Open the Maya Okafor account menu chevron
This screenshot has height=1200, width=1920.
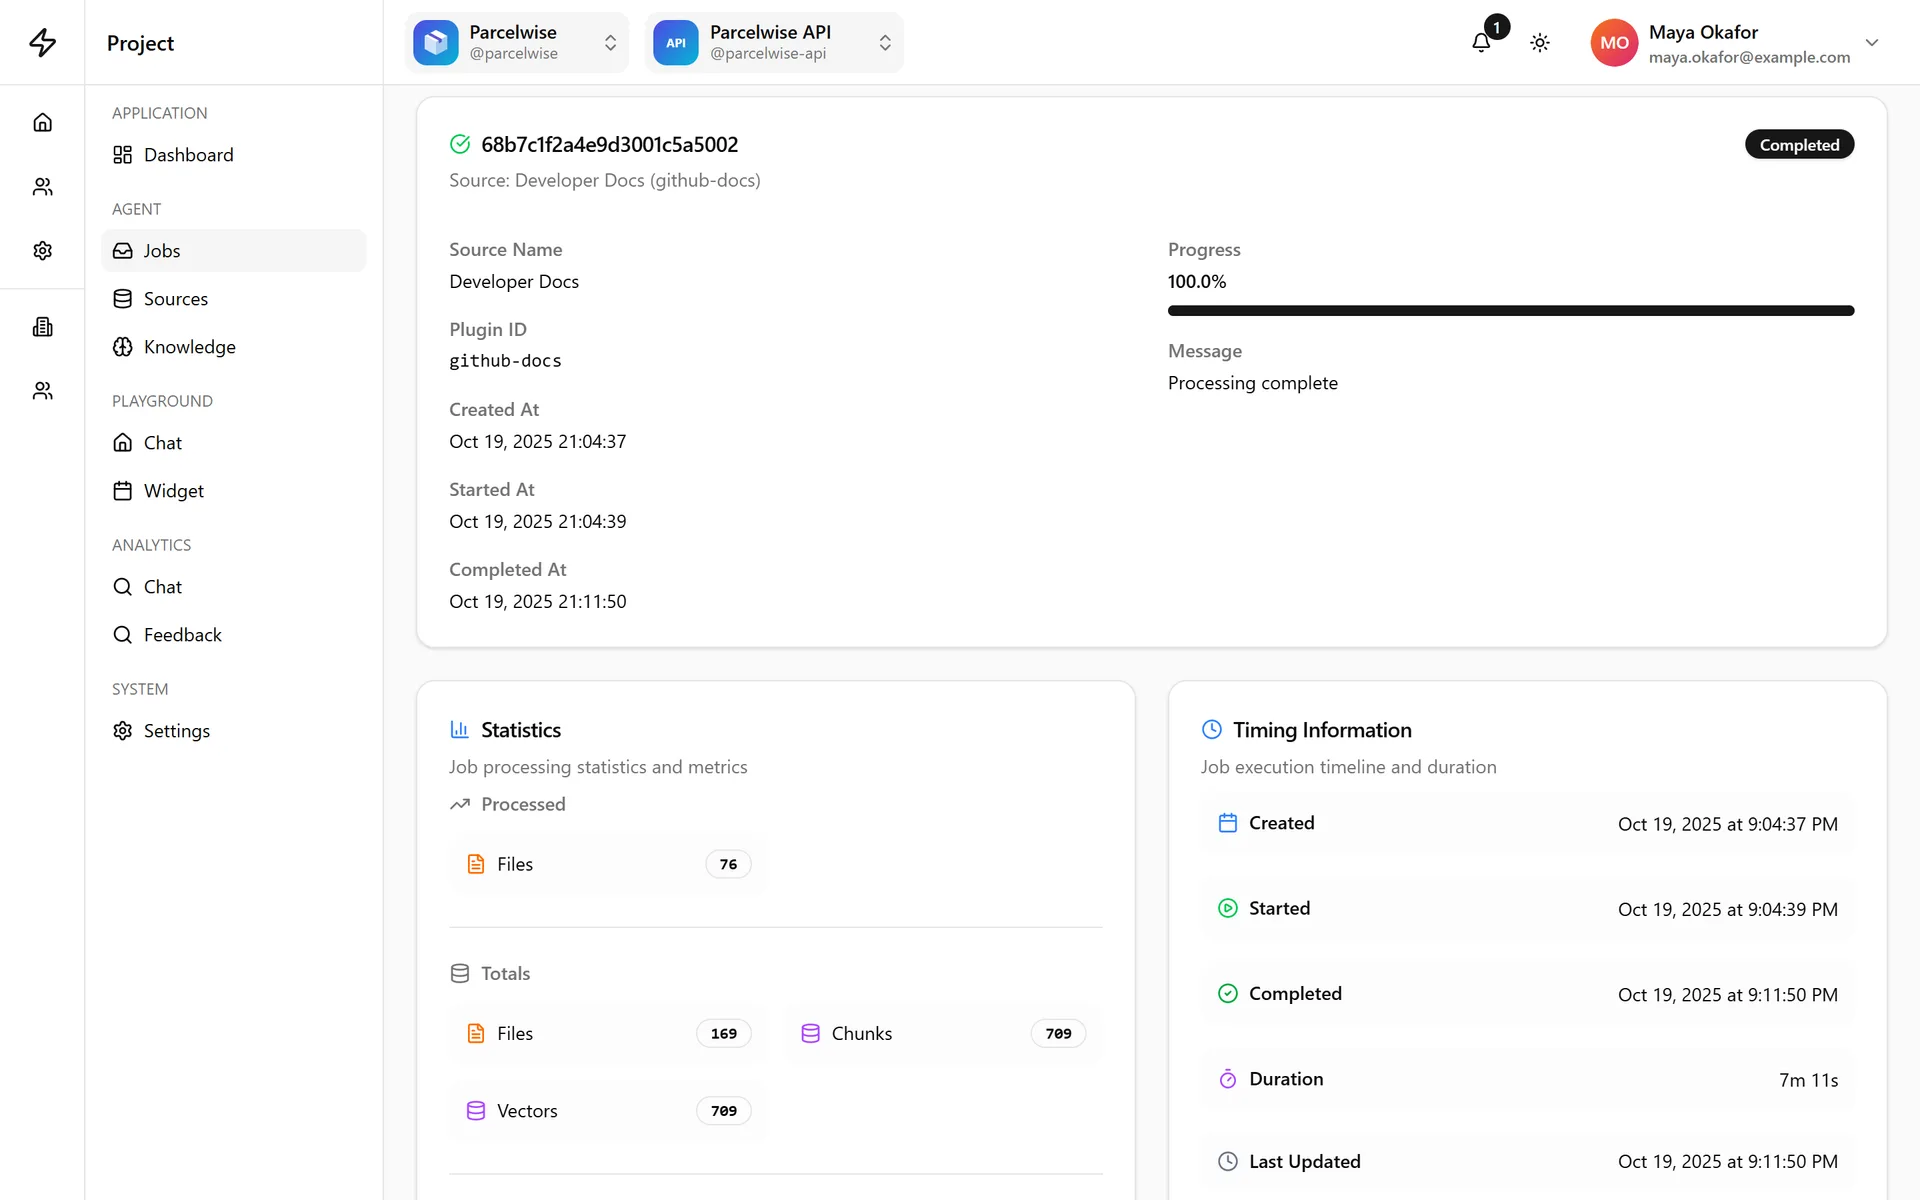point(1872,43)
